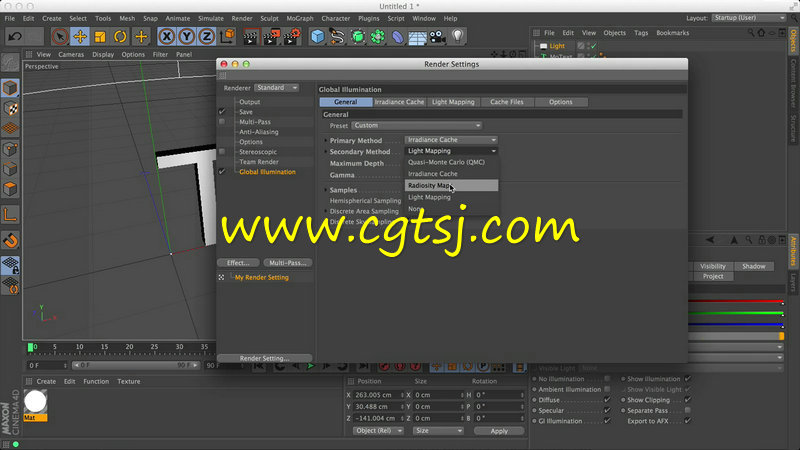Image resolution: width=800 pixels, height=450 pixels.
Task: Click the coordinate system icon
Action: tap(227, 36)
